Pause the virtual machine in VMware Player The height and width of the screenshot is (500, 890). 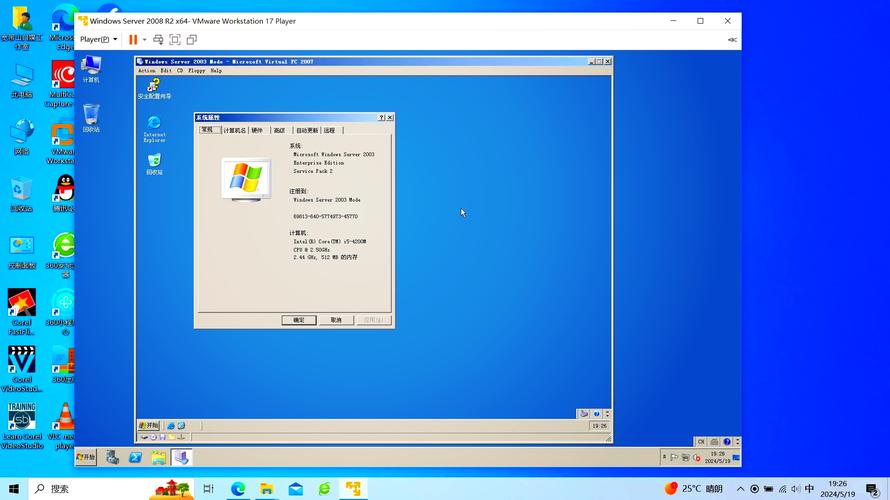[x=132, y=40]
